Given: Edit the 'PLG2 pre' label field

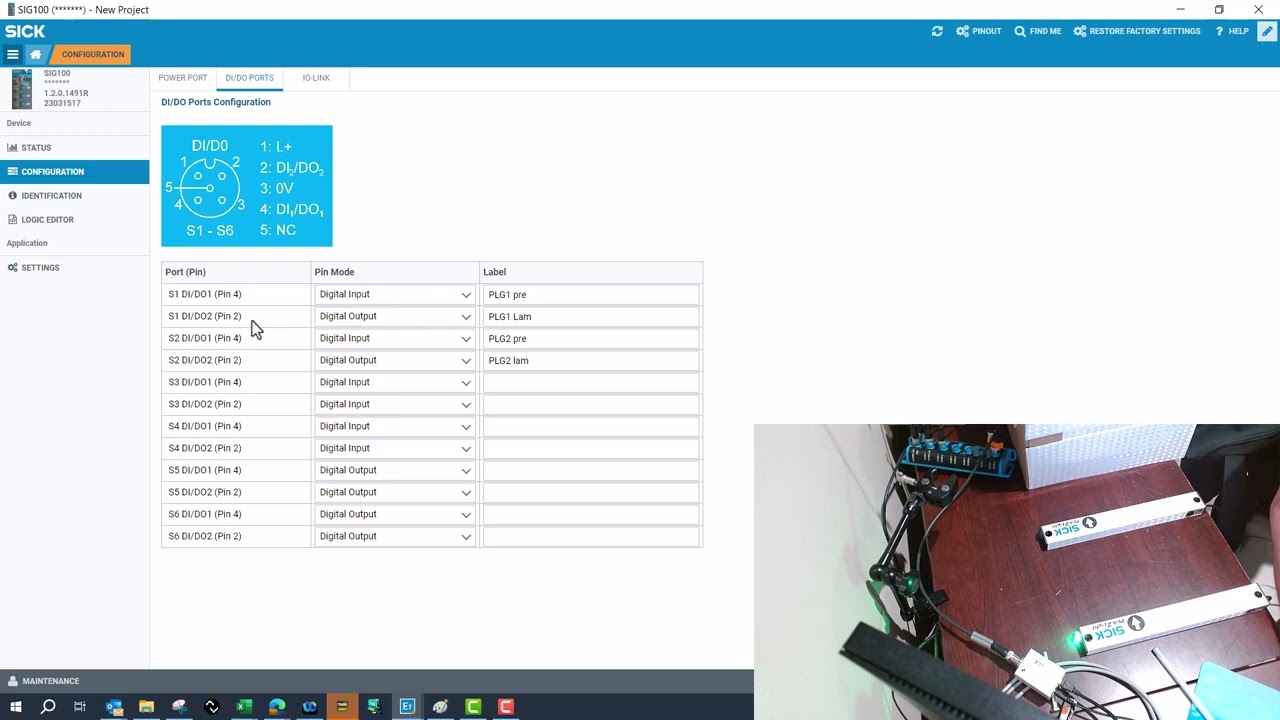Looking at the screenshot, I should (591, 338).
